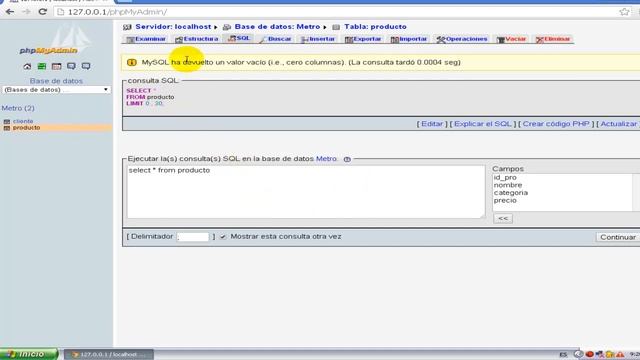Click the Actualizar link

[x=618, y=124]
